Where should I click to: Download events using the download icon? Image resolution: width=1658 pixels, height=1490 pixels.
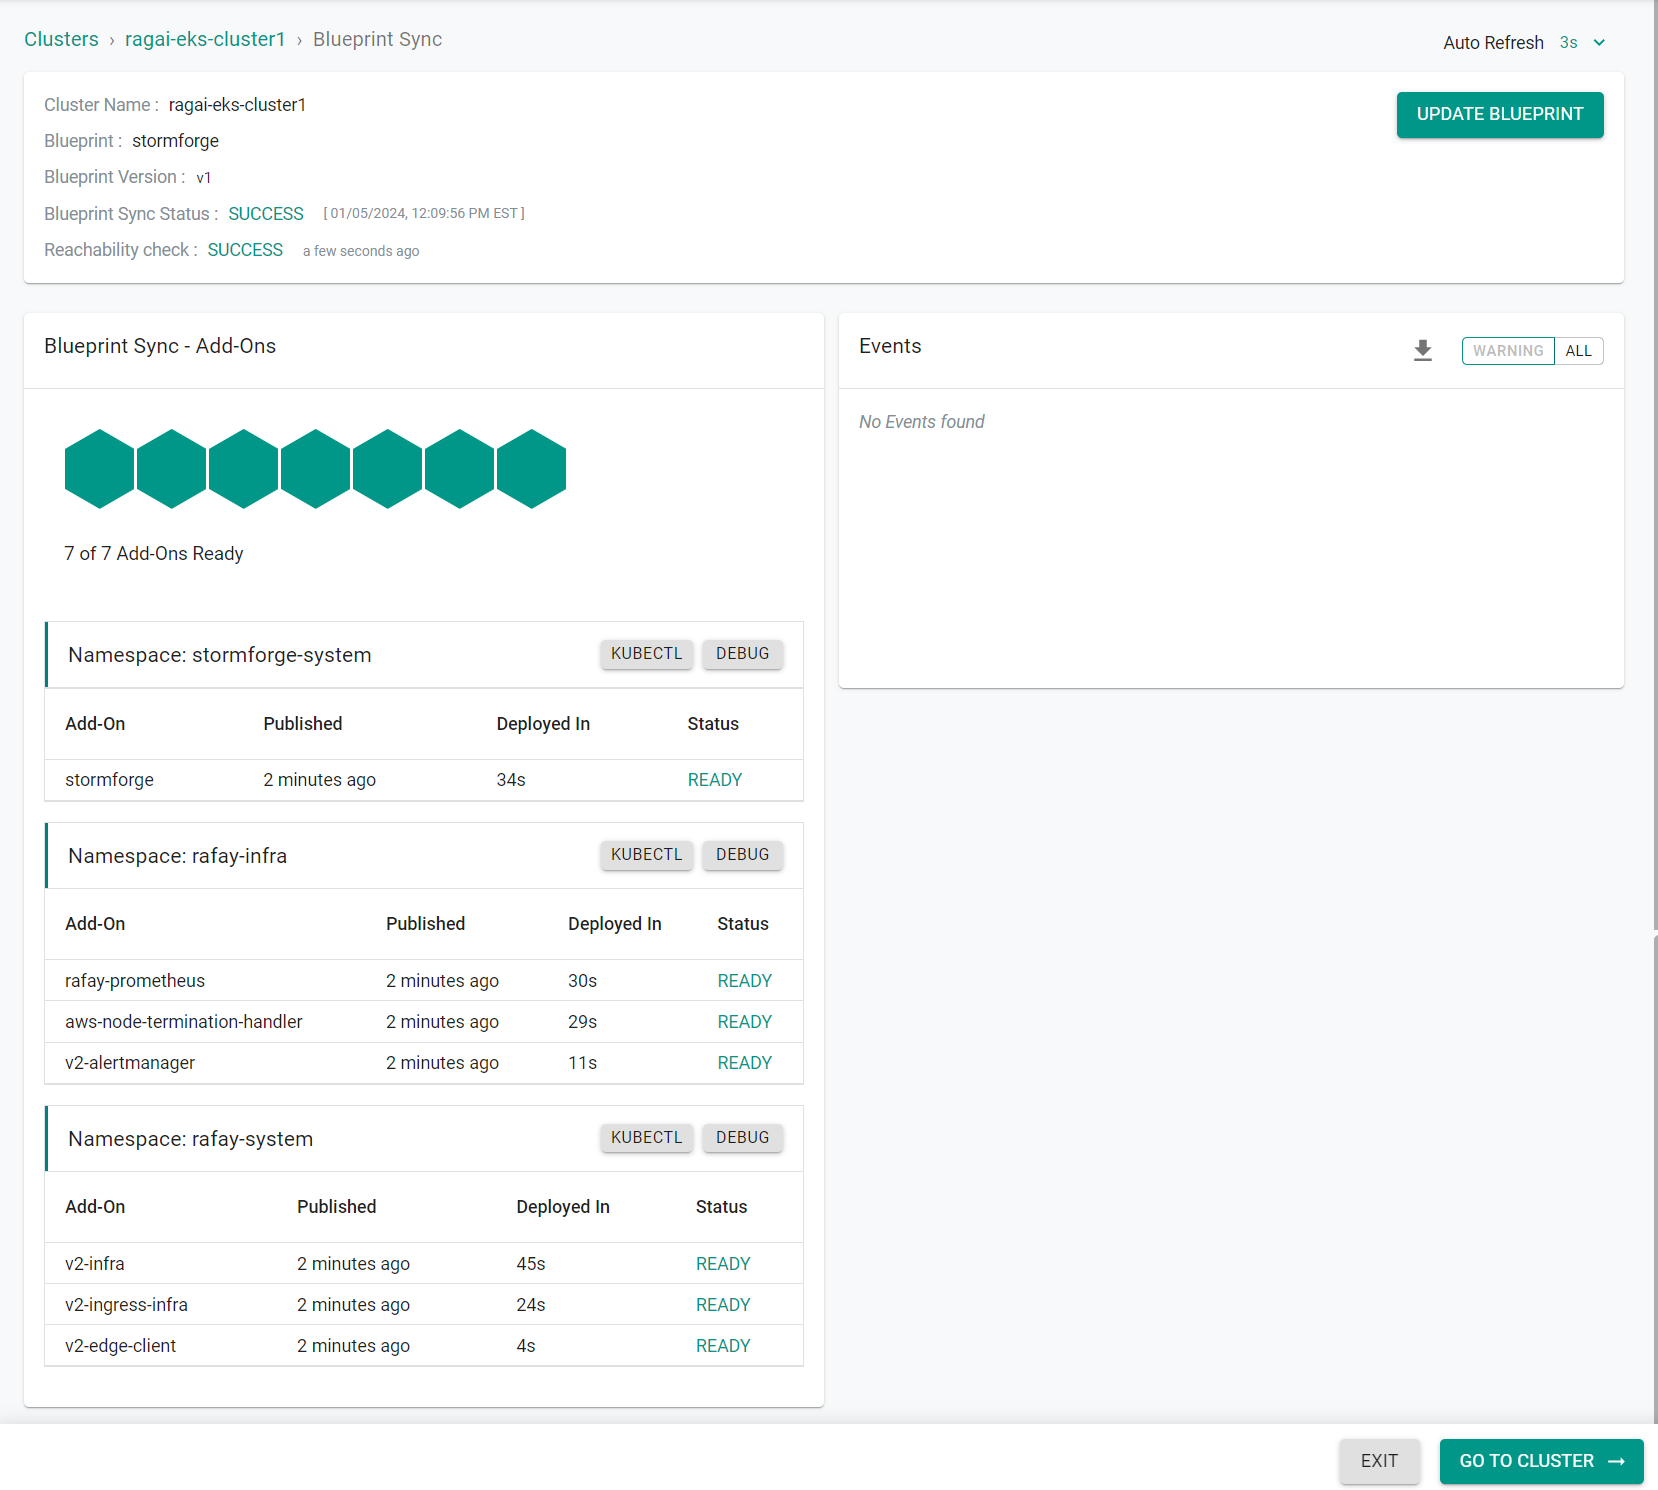(1422, 351)
